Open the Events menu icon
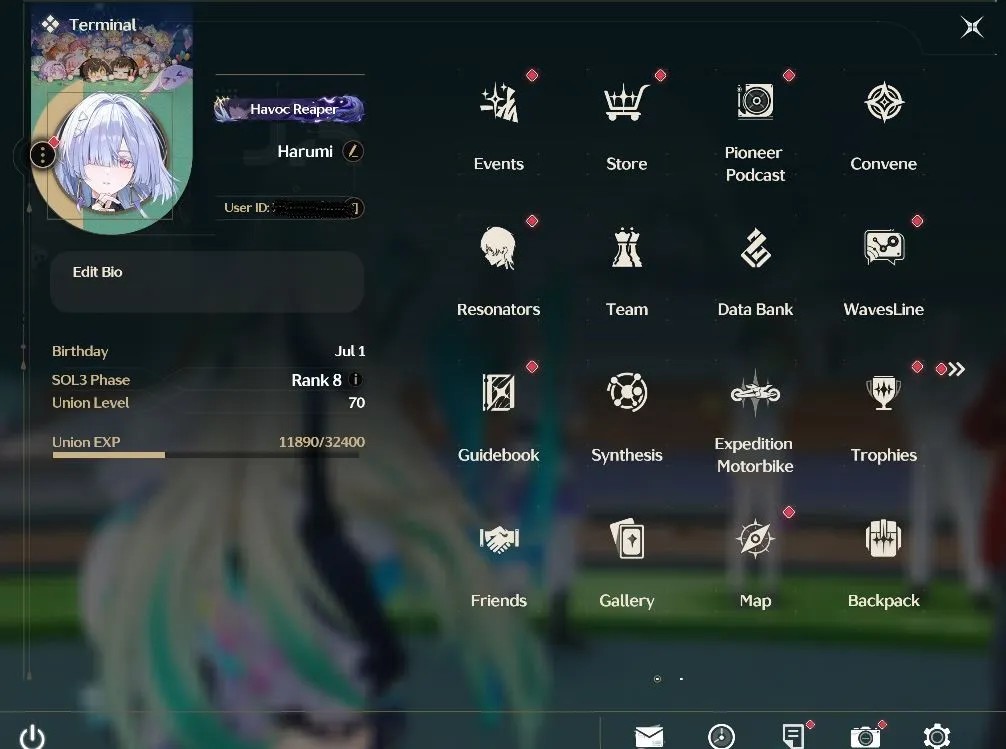1006x749 pixels. click(x=499, y=103)
